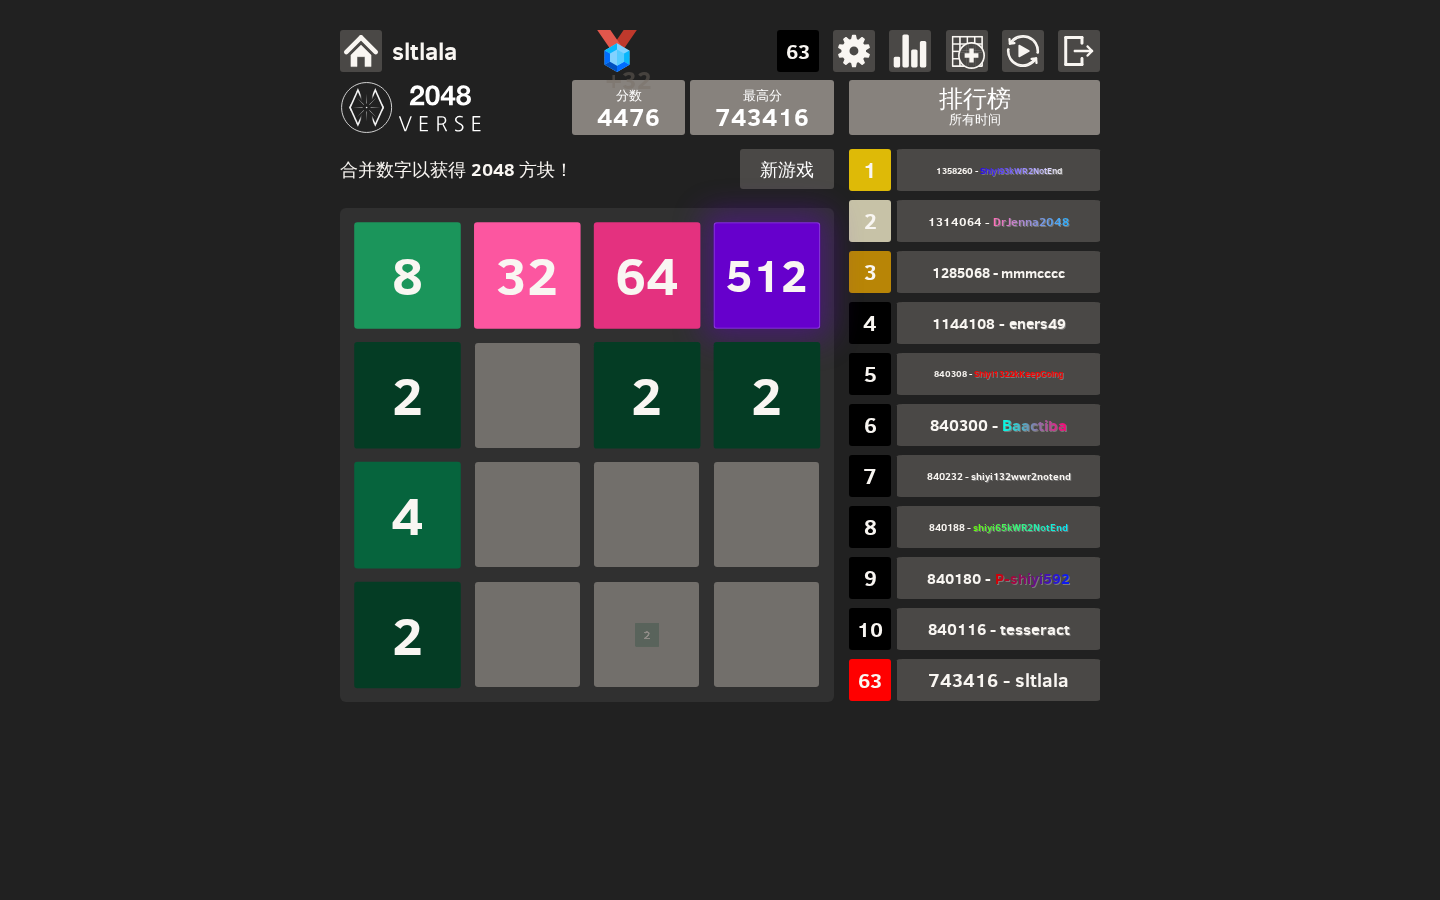Click the 最高分 743416 box
This screenshot has width=1440, height=900.
tap(762, 107)
